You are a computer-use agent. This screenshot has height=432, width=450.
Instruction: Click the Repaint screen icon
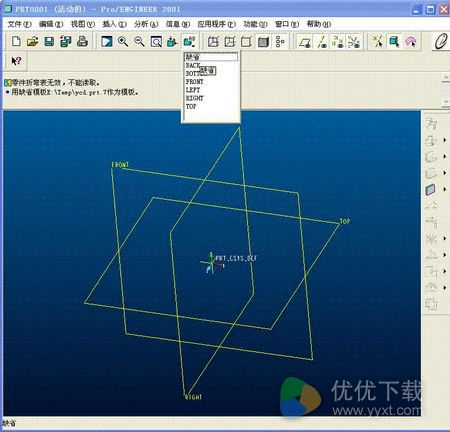pyautogui.click(x=107, y=41)
